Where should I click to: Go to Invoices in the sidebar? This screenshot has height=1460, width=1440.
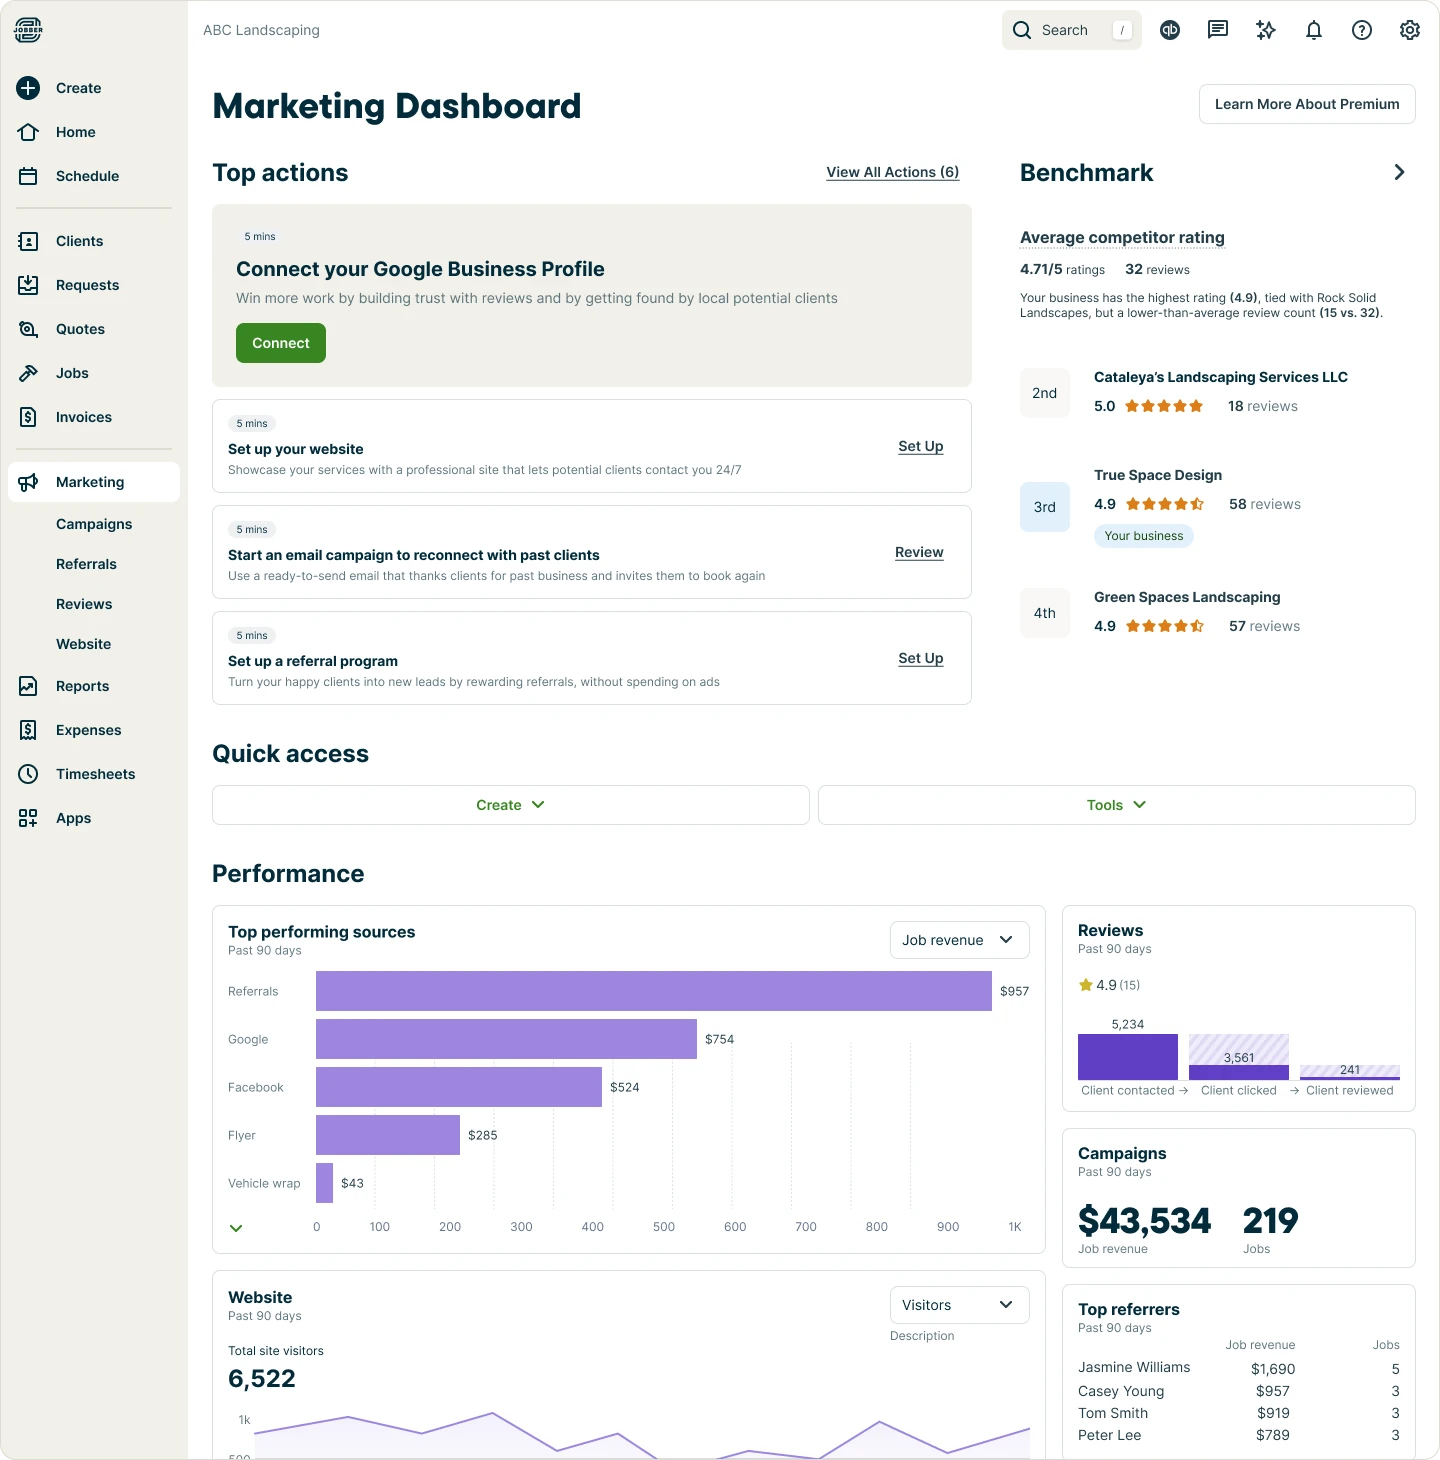pyautogui.click(x=83, y=417)
